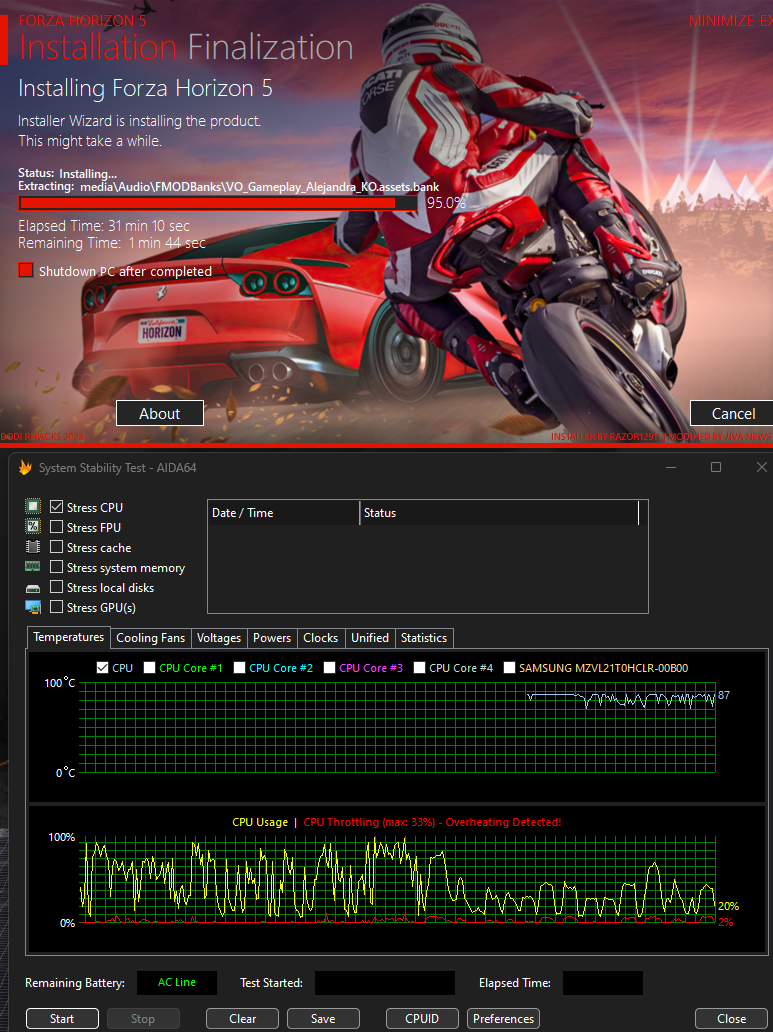The width and height of the screenshot is (773, 1032).
Task: Click the 95.0% progress text
Action: pos(446,203)
